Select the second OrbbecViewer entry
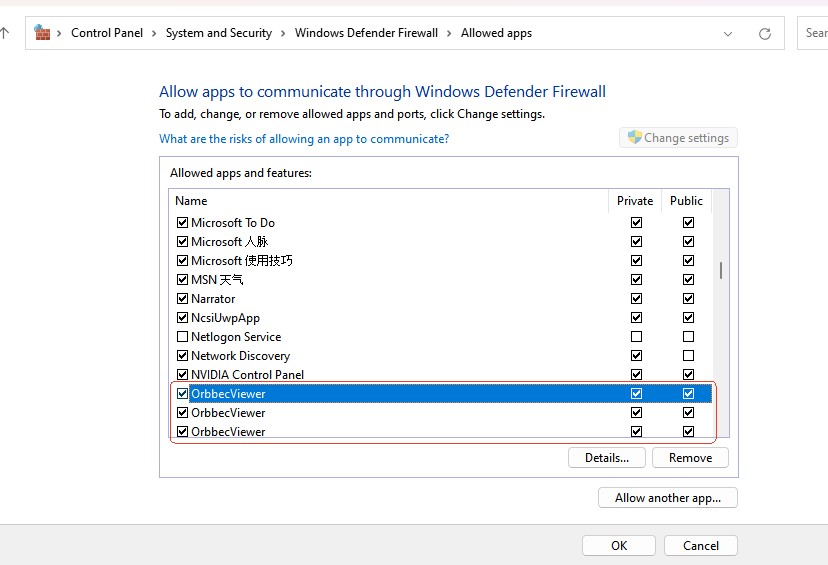828x565 pixels. pos(228,413)
